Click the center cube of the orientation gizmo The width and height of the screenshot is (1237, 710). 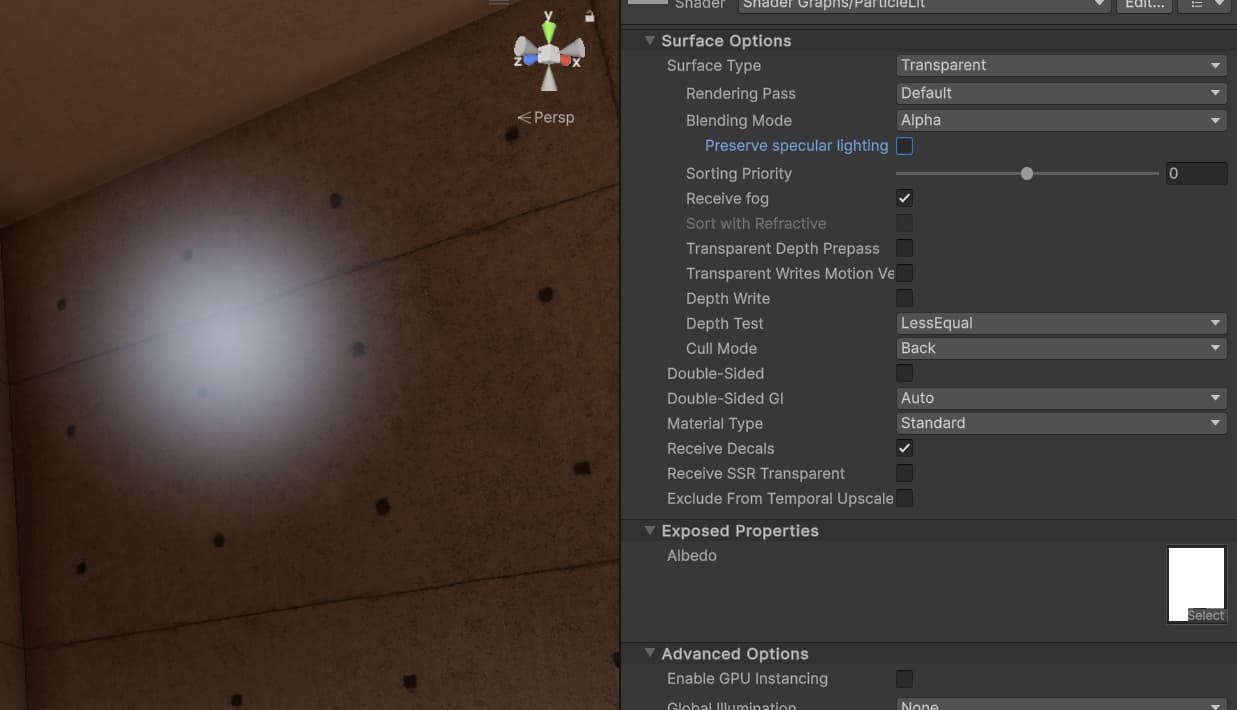[548, 54]
